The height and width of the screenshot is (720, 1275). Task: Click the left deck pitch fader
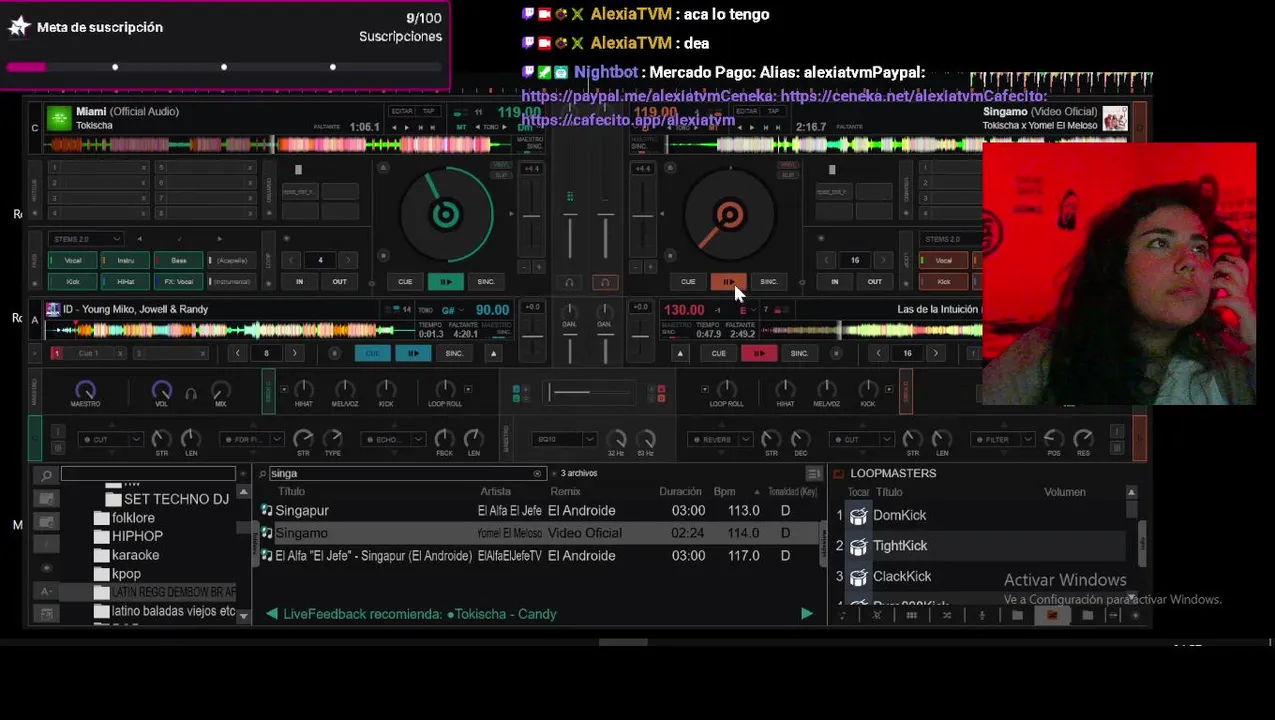532,214
